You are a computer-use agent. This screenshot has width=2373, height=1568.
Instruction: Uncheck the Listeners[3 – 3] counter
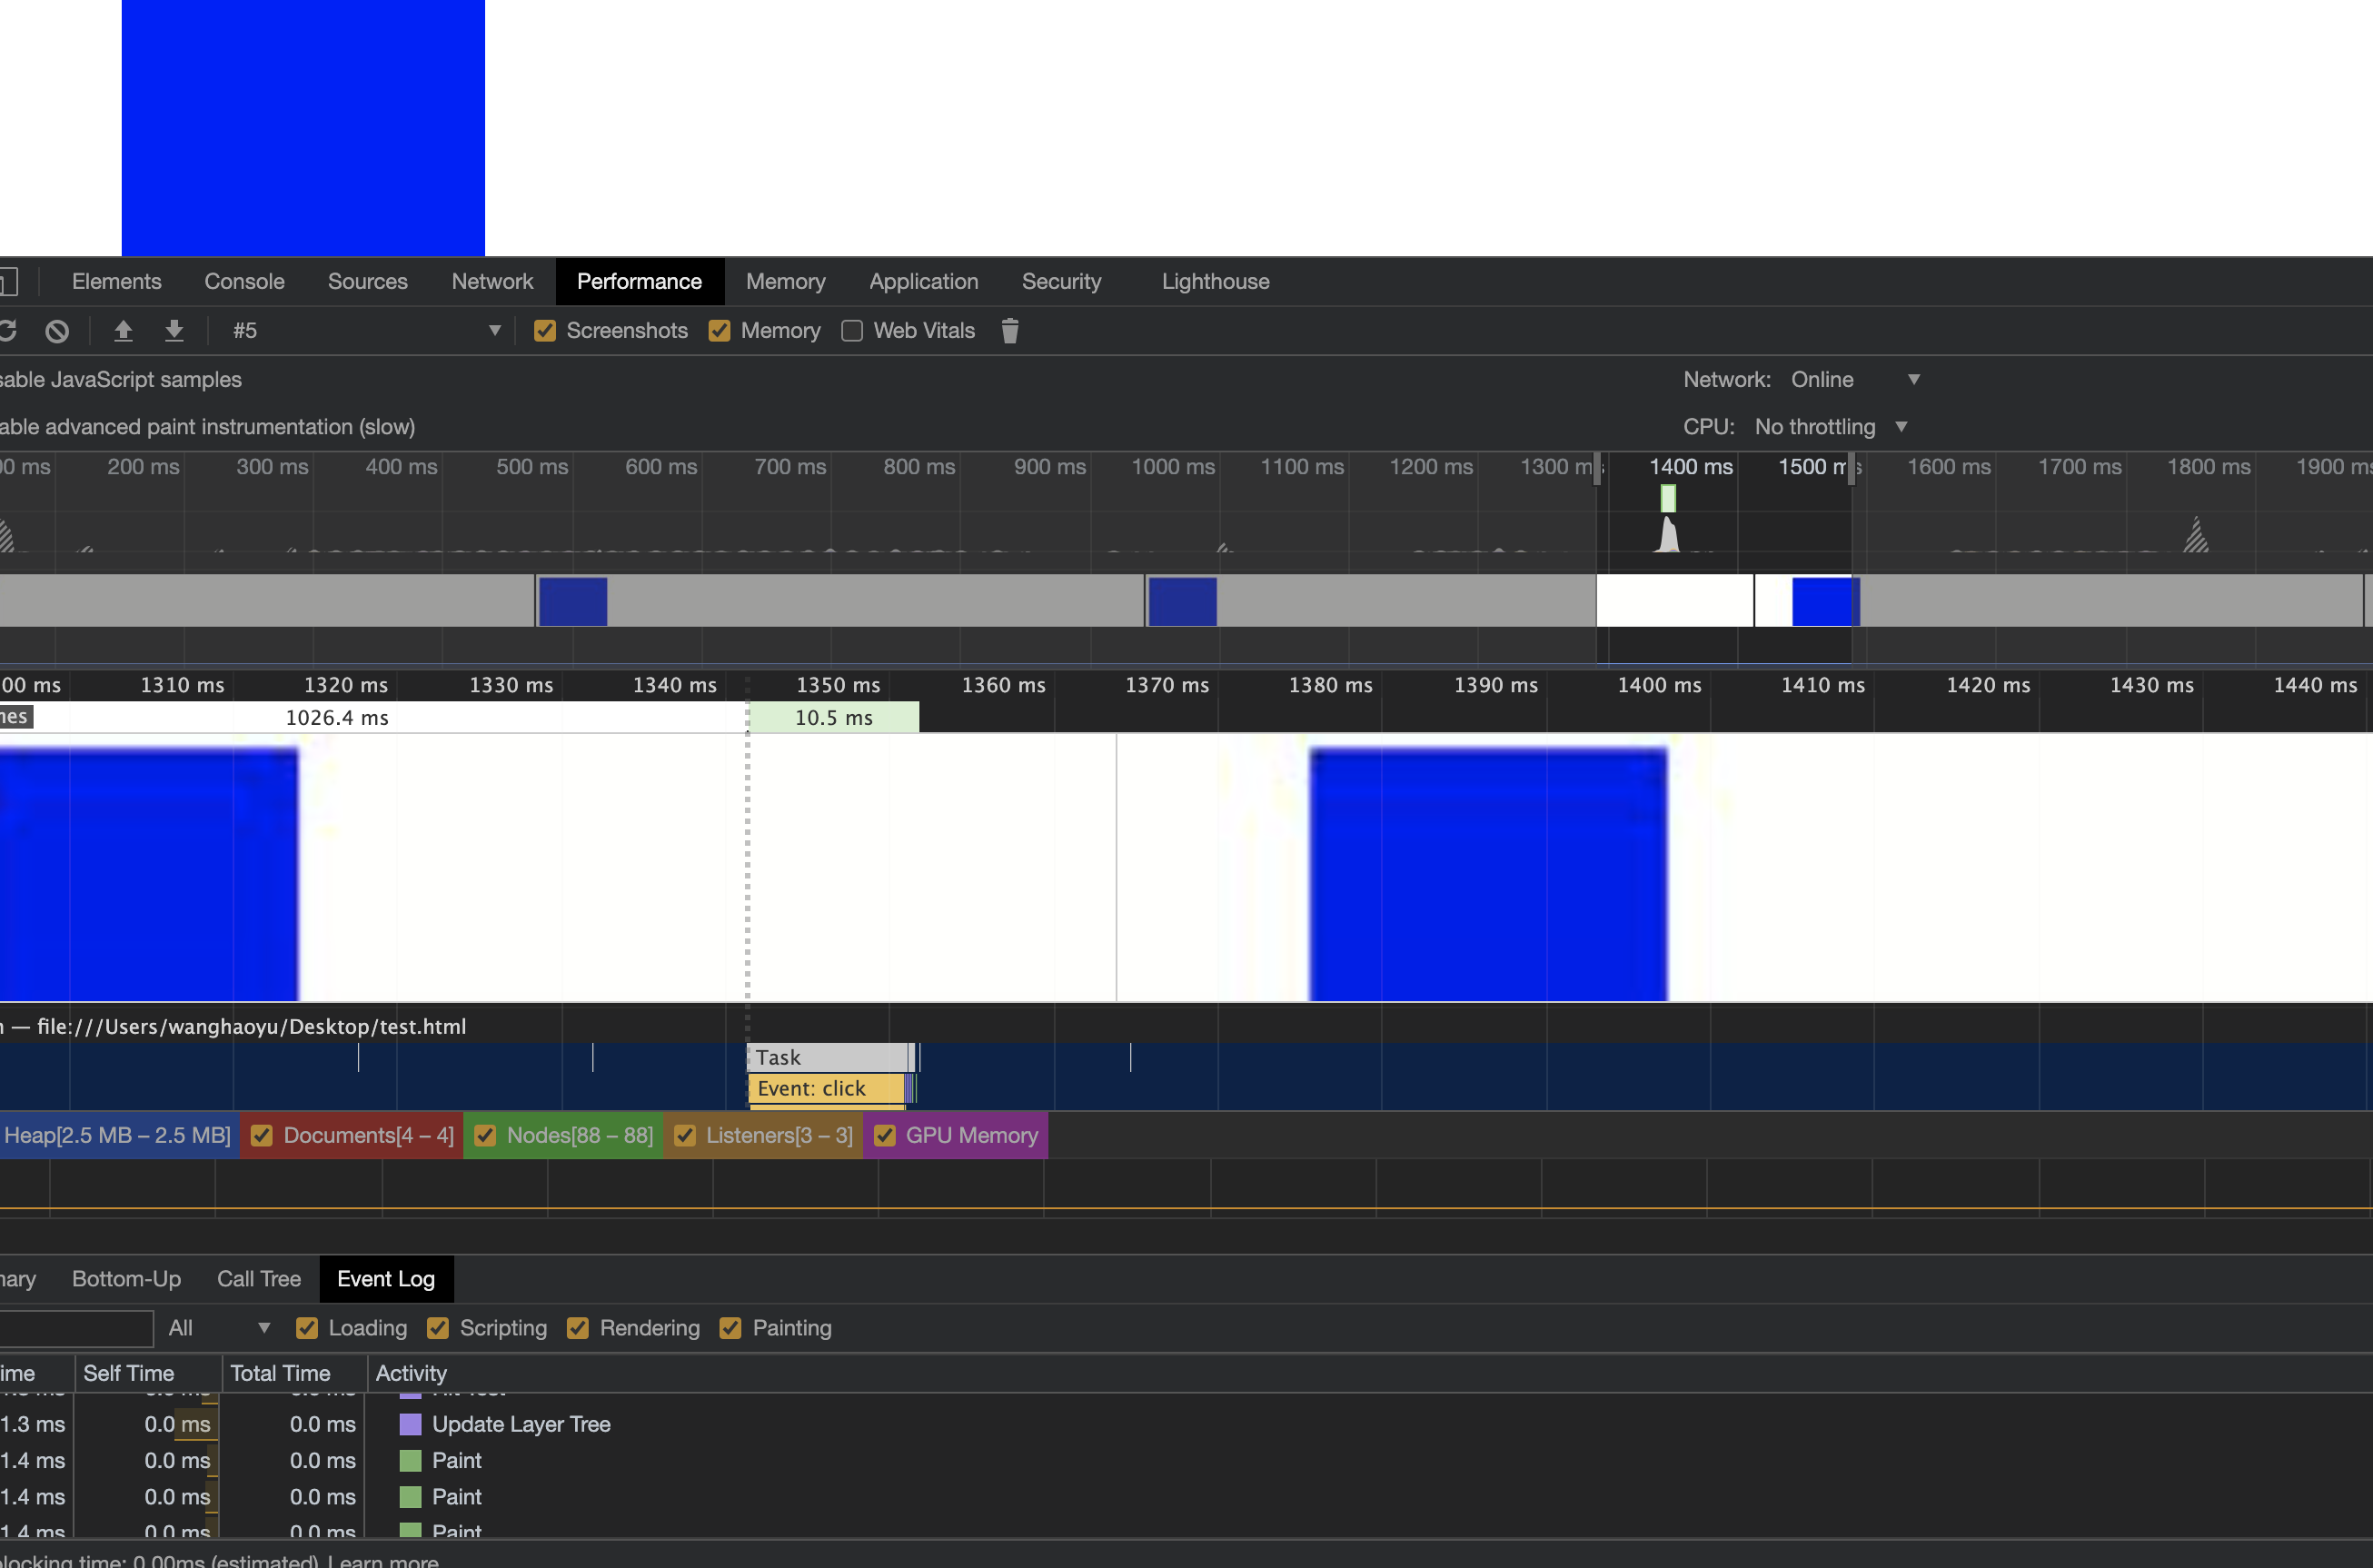click(685, 1135)
